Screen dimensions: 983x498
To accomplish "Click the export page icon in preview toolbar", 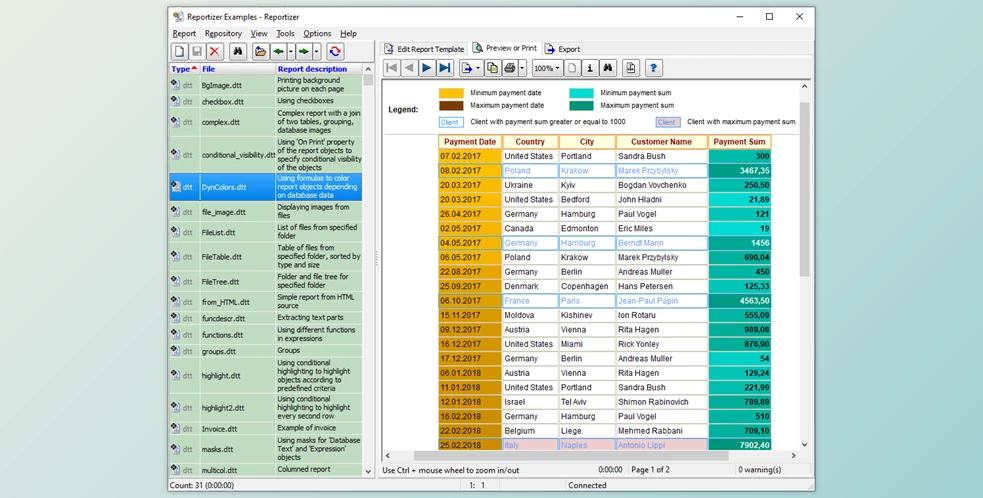I will pyautogui.click(x=467, y=68).
